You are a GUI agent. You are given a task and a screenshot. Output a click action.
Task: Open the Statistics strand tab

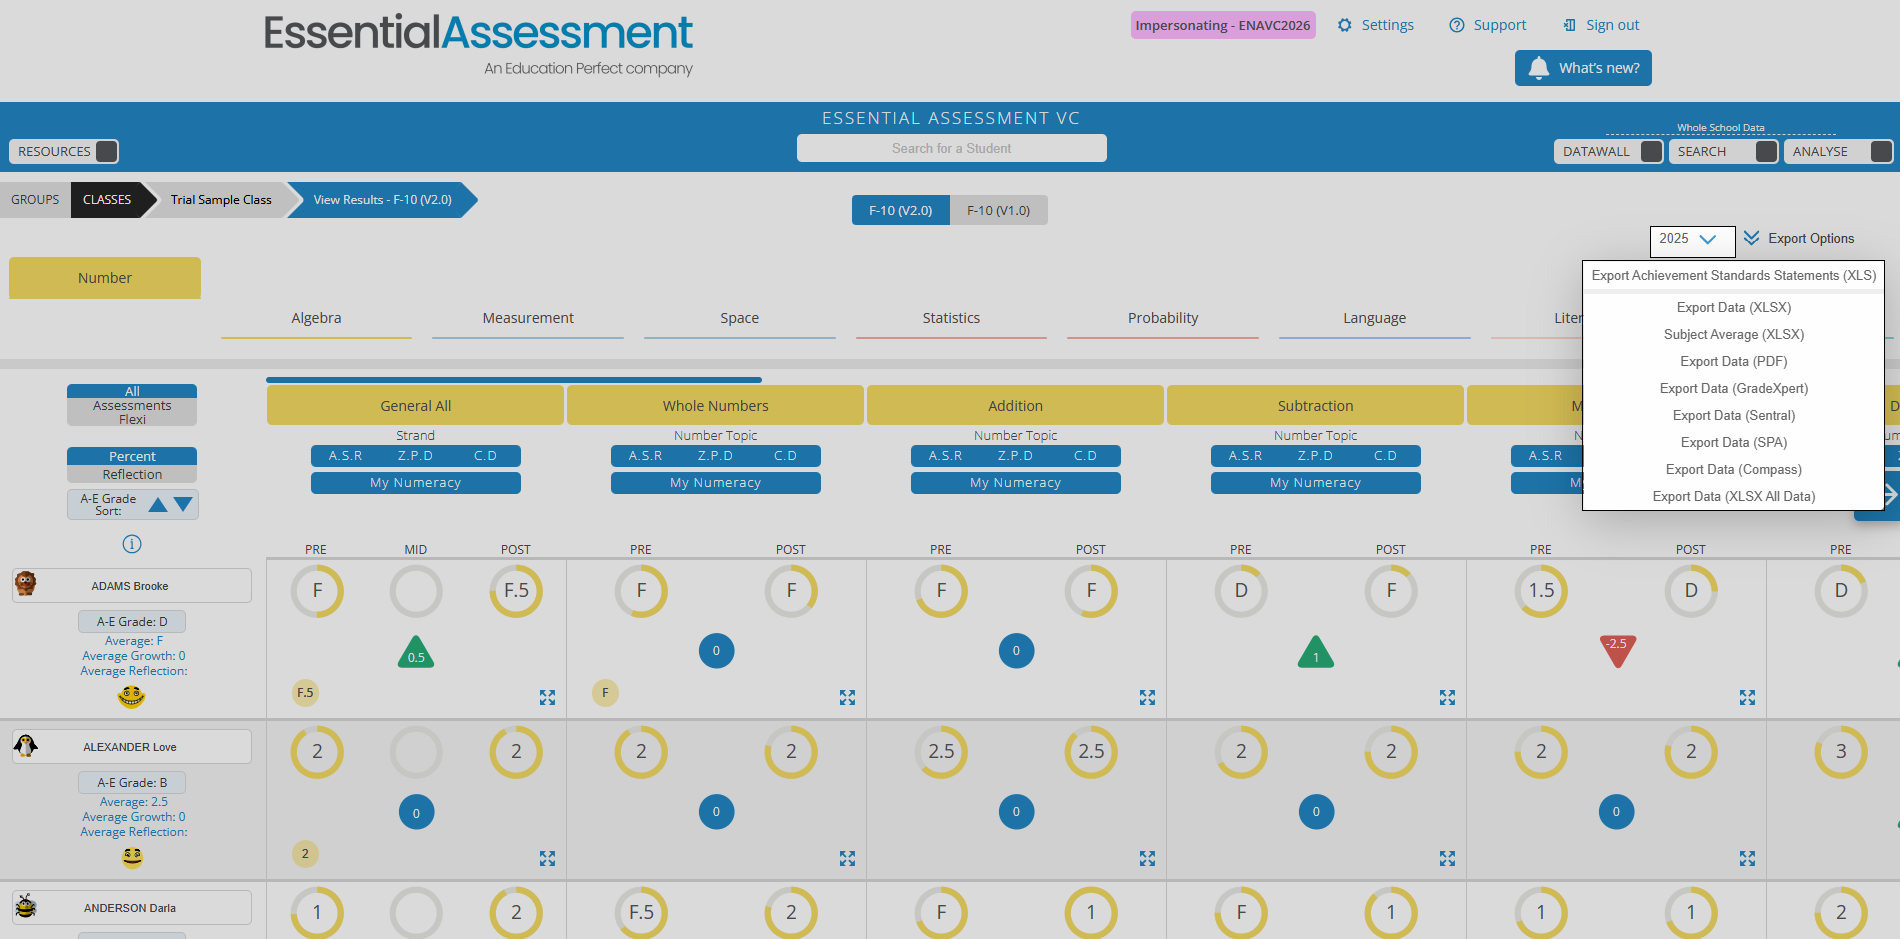pos(951,318)
